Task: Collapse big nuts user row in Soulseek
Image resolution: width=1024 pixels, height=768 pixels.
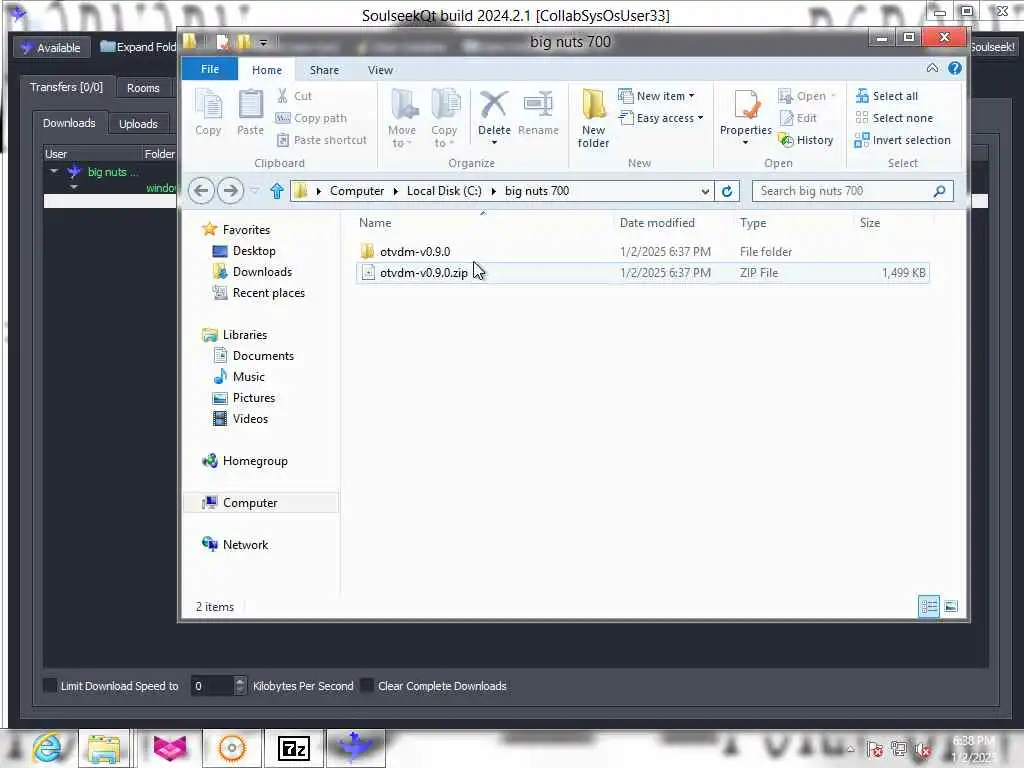Action: [x=54, y=172]
